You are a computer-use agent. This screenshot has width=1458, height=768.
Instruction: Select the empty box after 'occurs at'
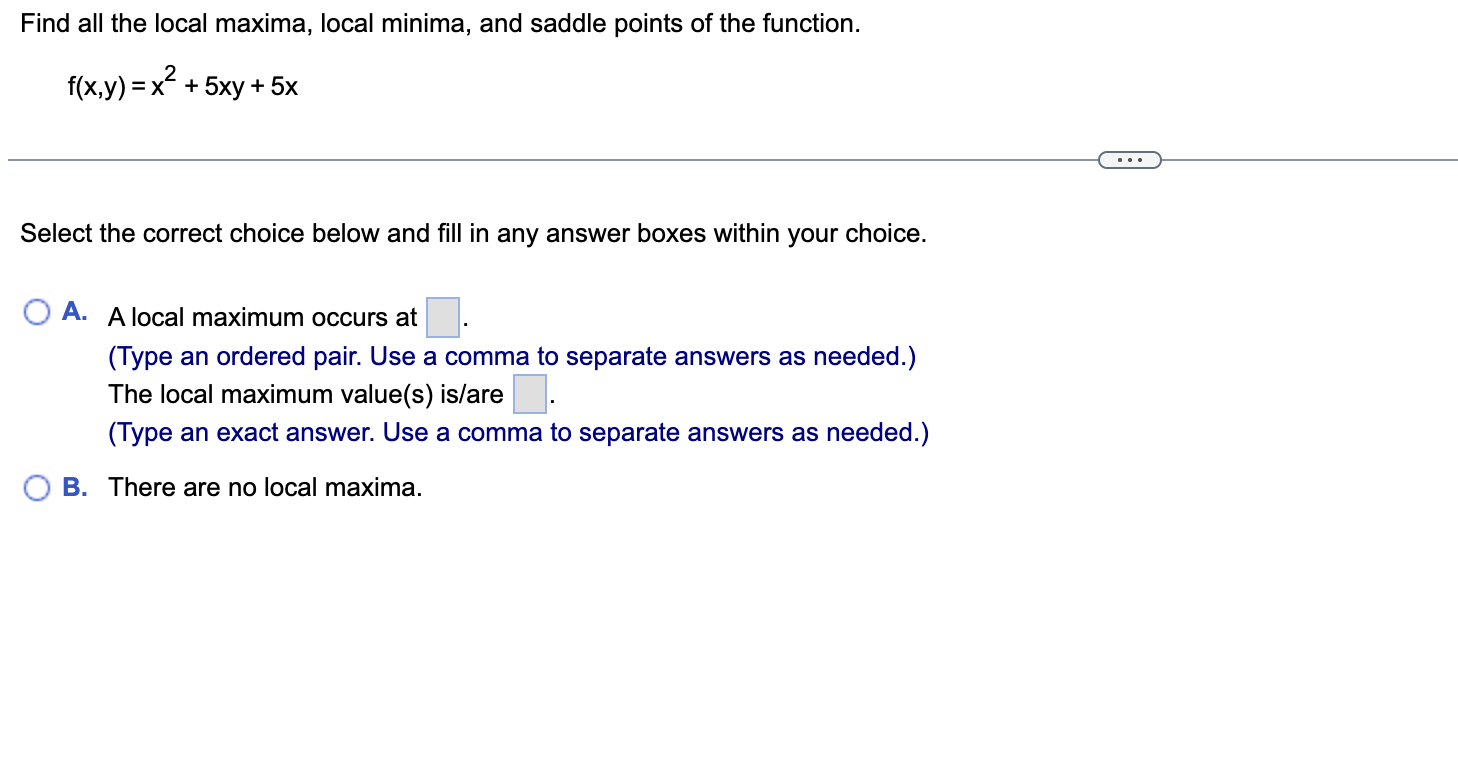(x=442, y=316)
